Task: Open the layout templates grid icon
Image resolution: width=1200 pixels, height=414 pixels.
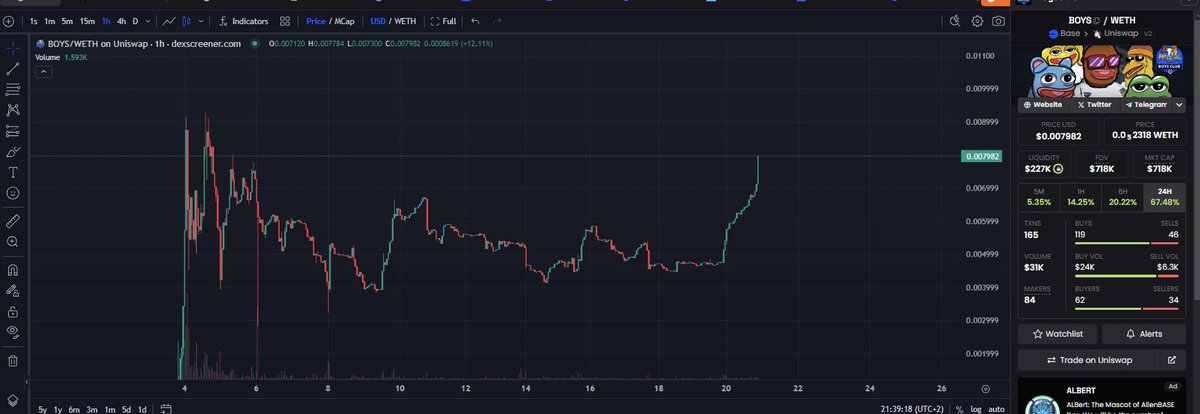Action: click(x=285, y=20)
